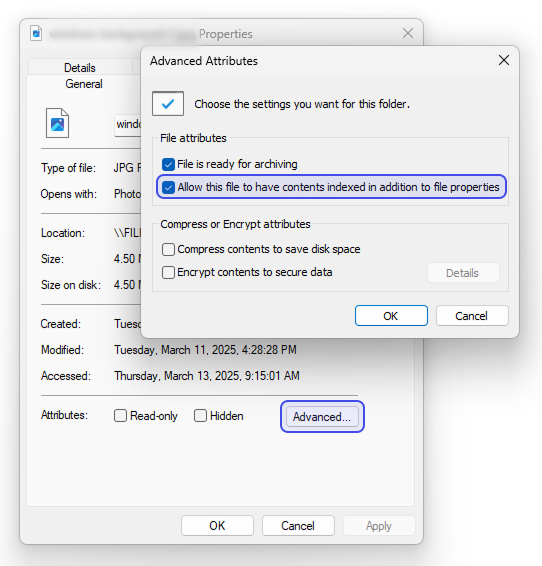Select the General tab
The height and width of the screenshot is (566, 542).
point(84,84)
